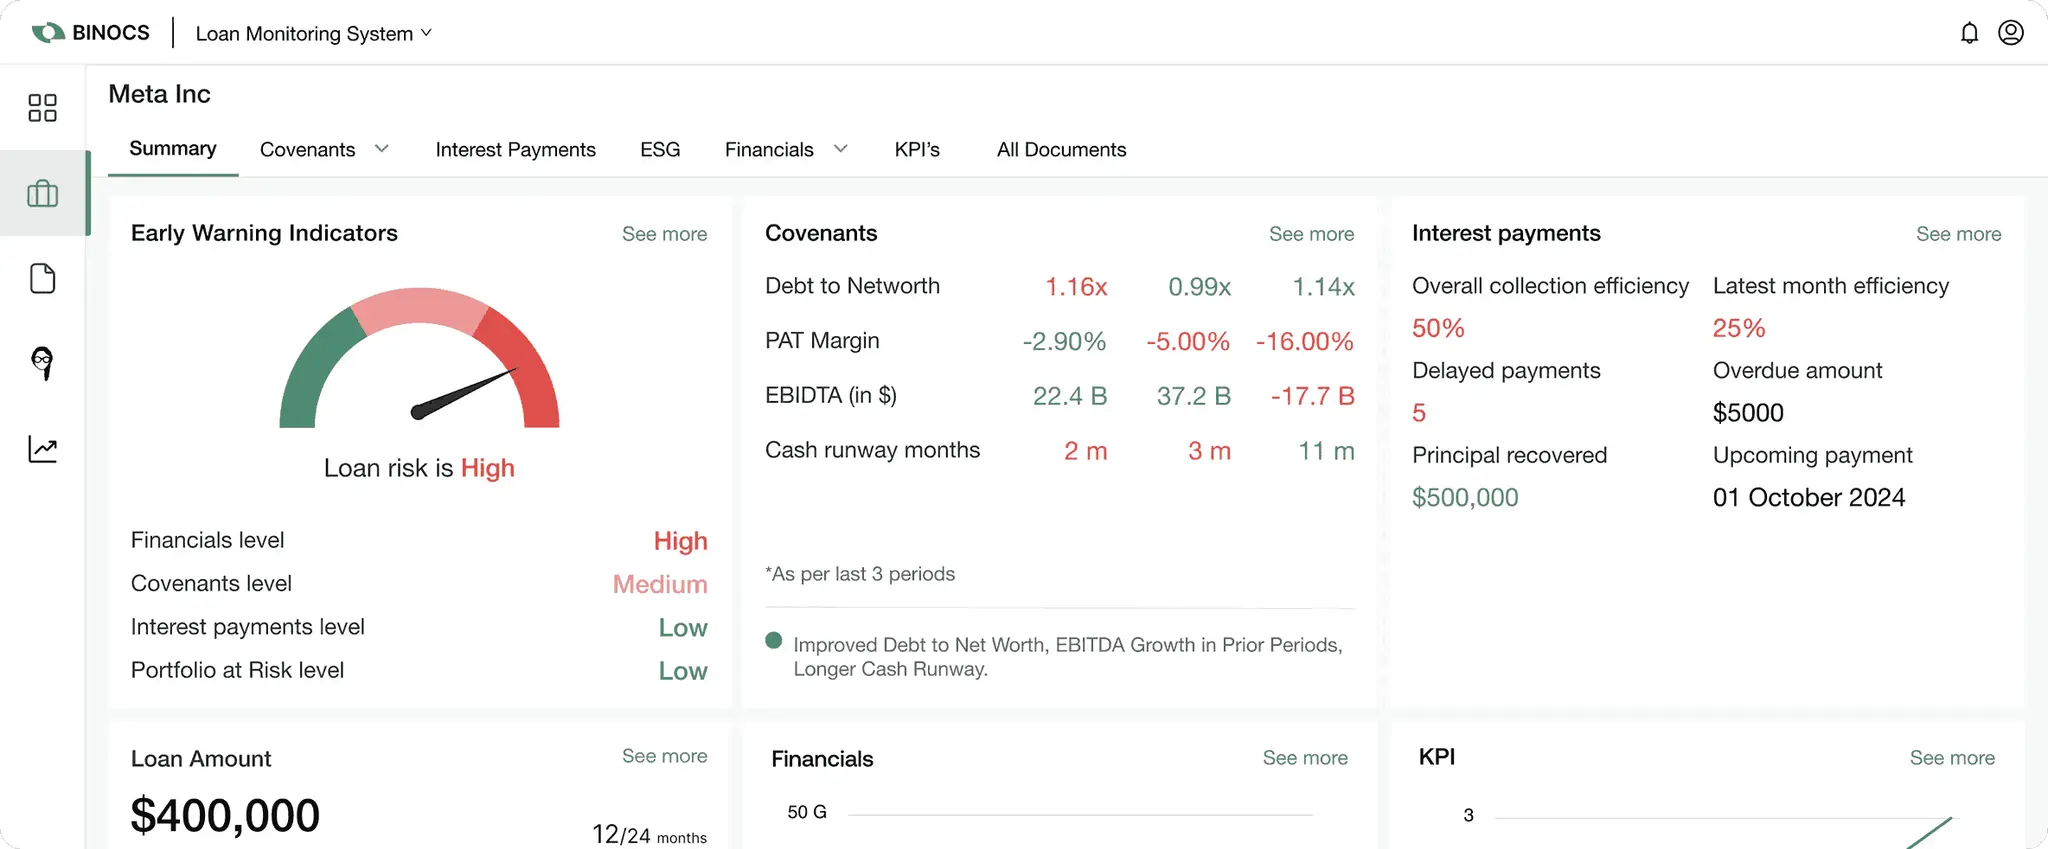
Task: Open the dashboard grid icon in sidebar
Action: click(42, 108)
